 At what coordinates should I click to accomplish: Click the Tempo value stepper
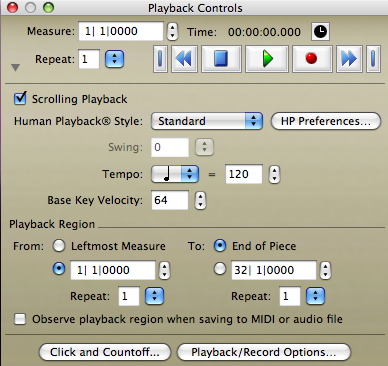274,174
